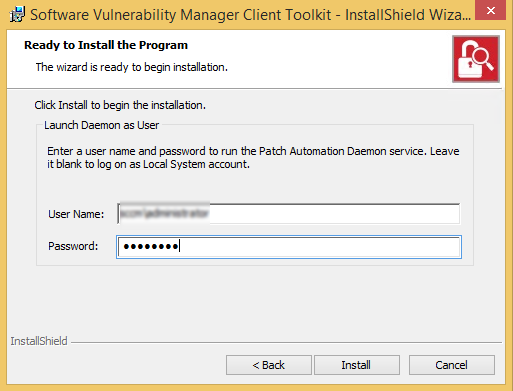Click the InstallShield branding text
The image size is (513, 391).
(39, 341)
